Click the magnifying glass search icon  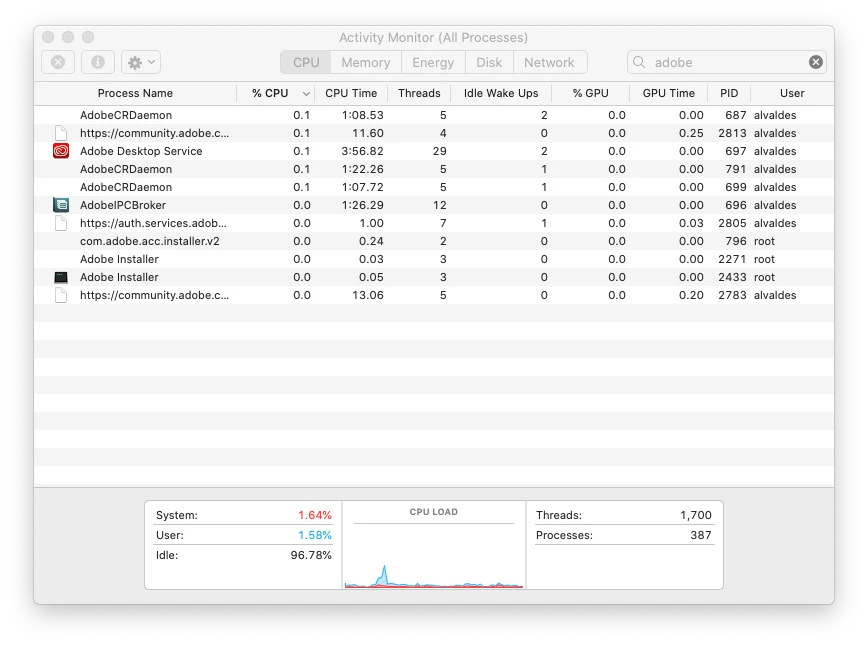[639, 62]
